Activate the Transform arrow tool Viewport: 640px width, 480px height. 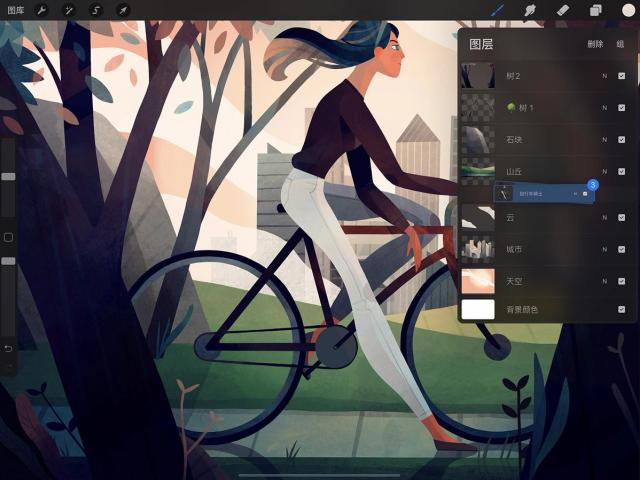click(x=123, y=10)
